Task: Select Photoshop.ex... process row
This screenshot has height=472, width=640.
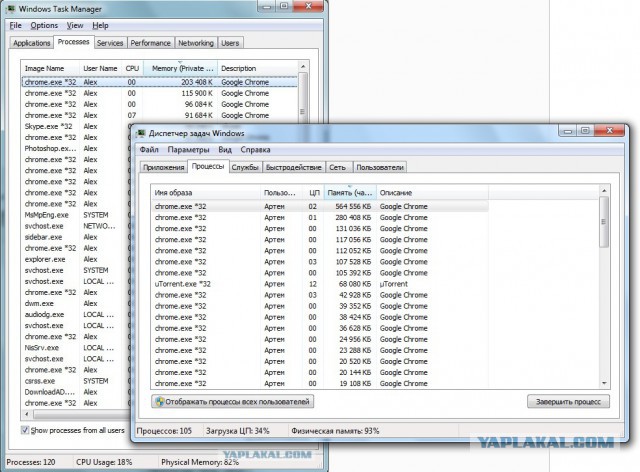Action: [76, 148]
